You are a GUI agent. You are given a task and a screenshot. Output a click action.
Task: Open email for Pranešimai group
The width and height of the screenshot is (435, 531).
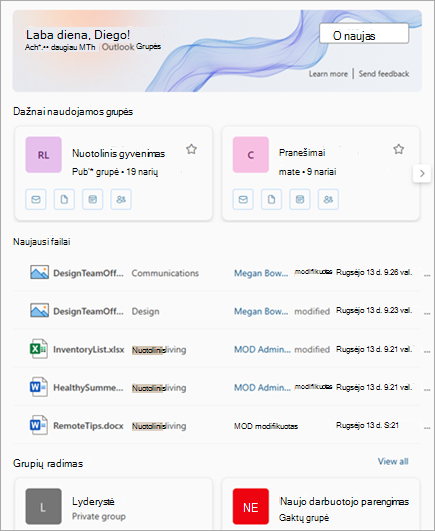click(x=243, y=199)
